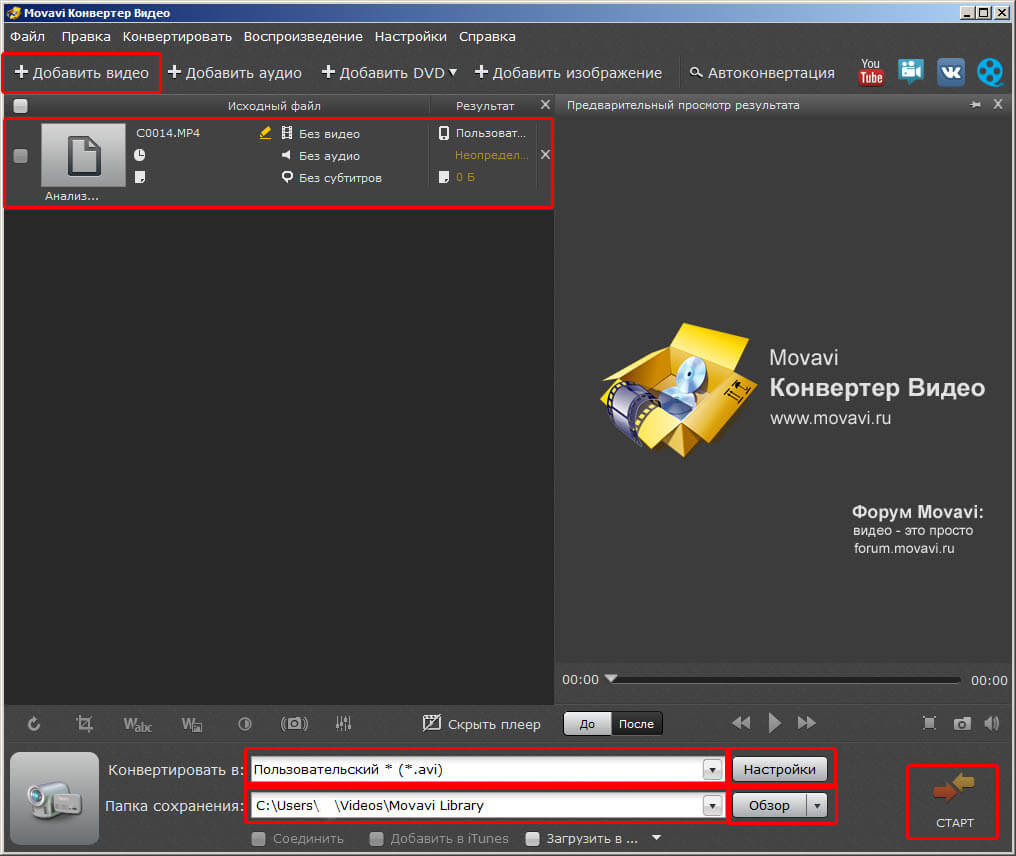
Task: Switch preview to До mode
Action: tap(587, 724)
